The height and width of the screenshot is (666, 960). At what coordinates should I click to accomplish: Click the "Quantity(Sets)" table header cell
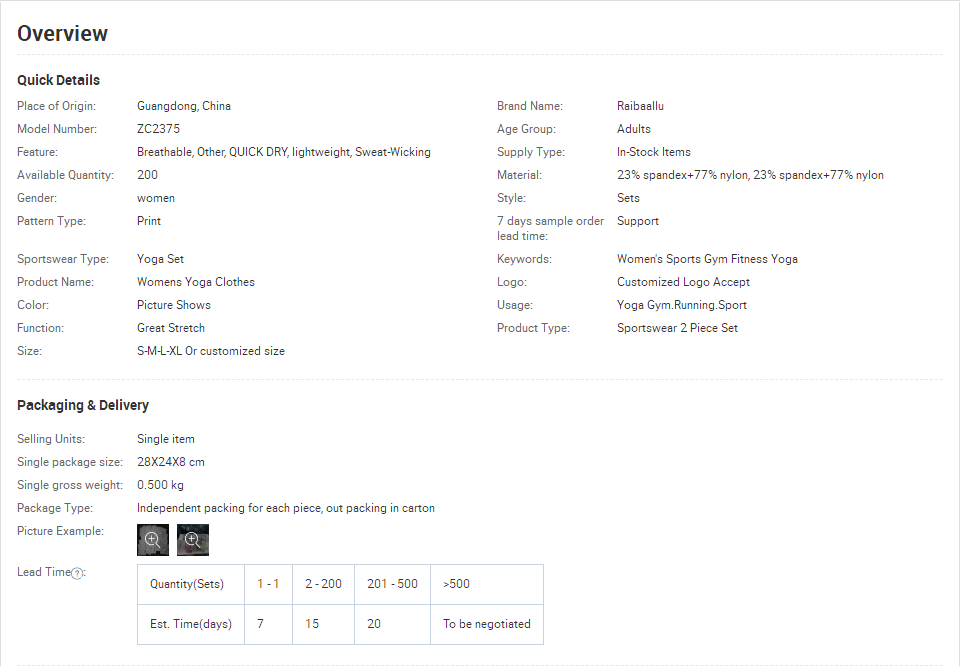coord(190,584)
